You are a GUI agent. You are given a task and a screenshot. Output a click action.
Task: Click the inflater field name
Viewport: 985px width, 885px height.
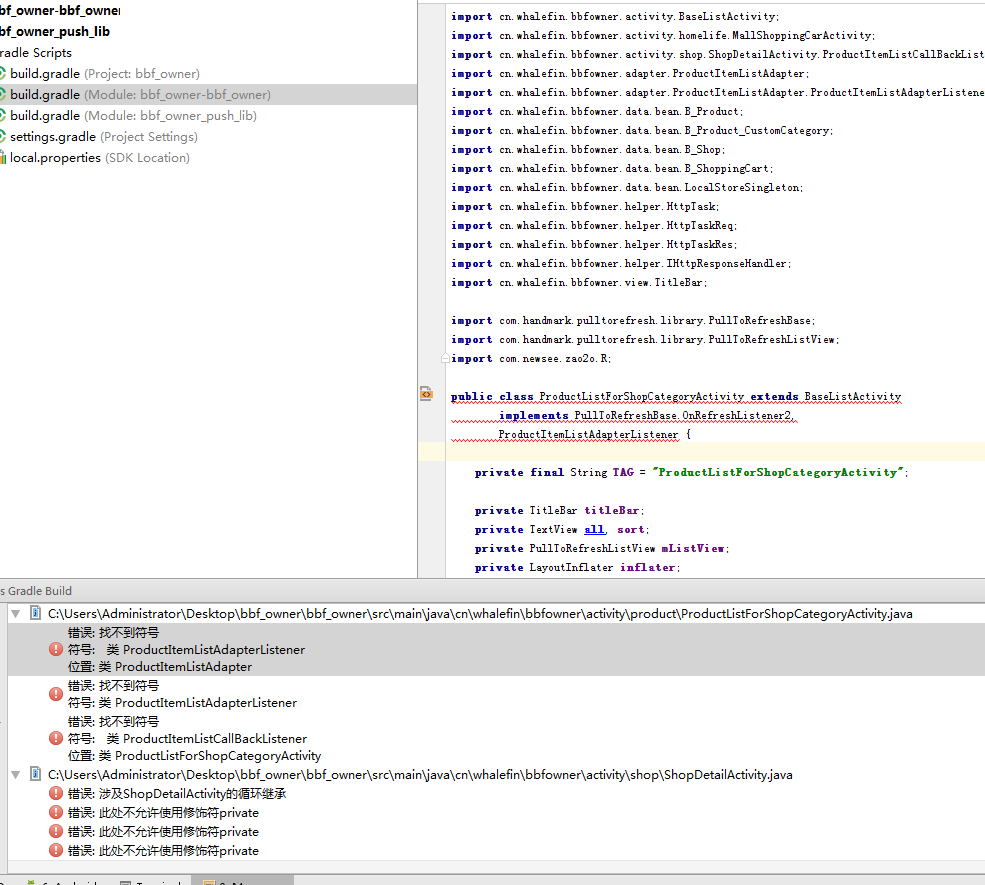648,567
